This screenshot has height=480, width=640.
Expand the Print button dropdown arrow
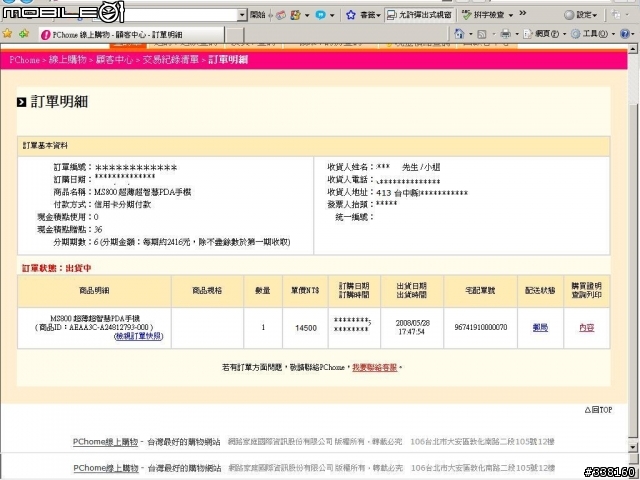pos(517,34)
